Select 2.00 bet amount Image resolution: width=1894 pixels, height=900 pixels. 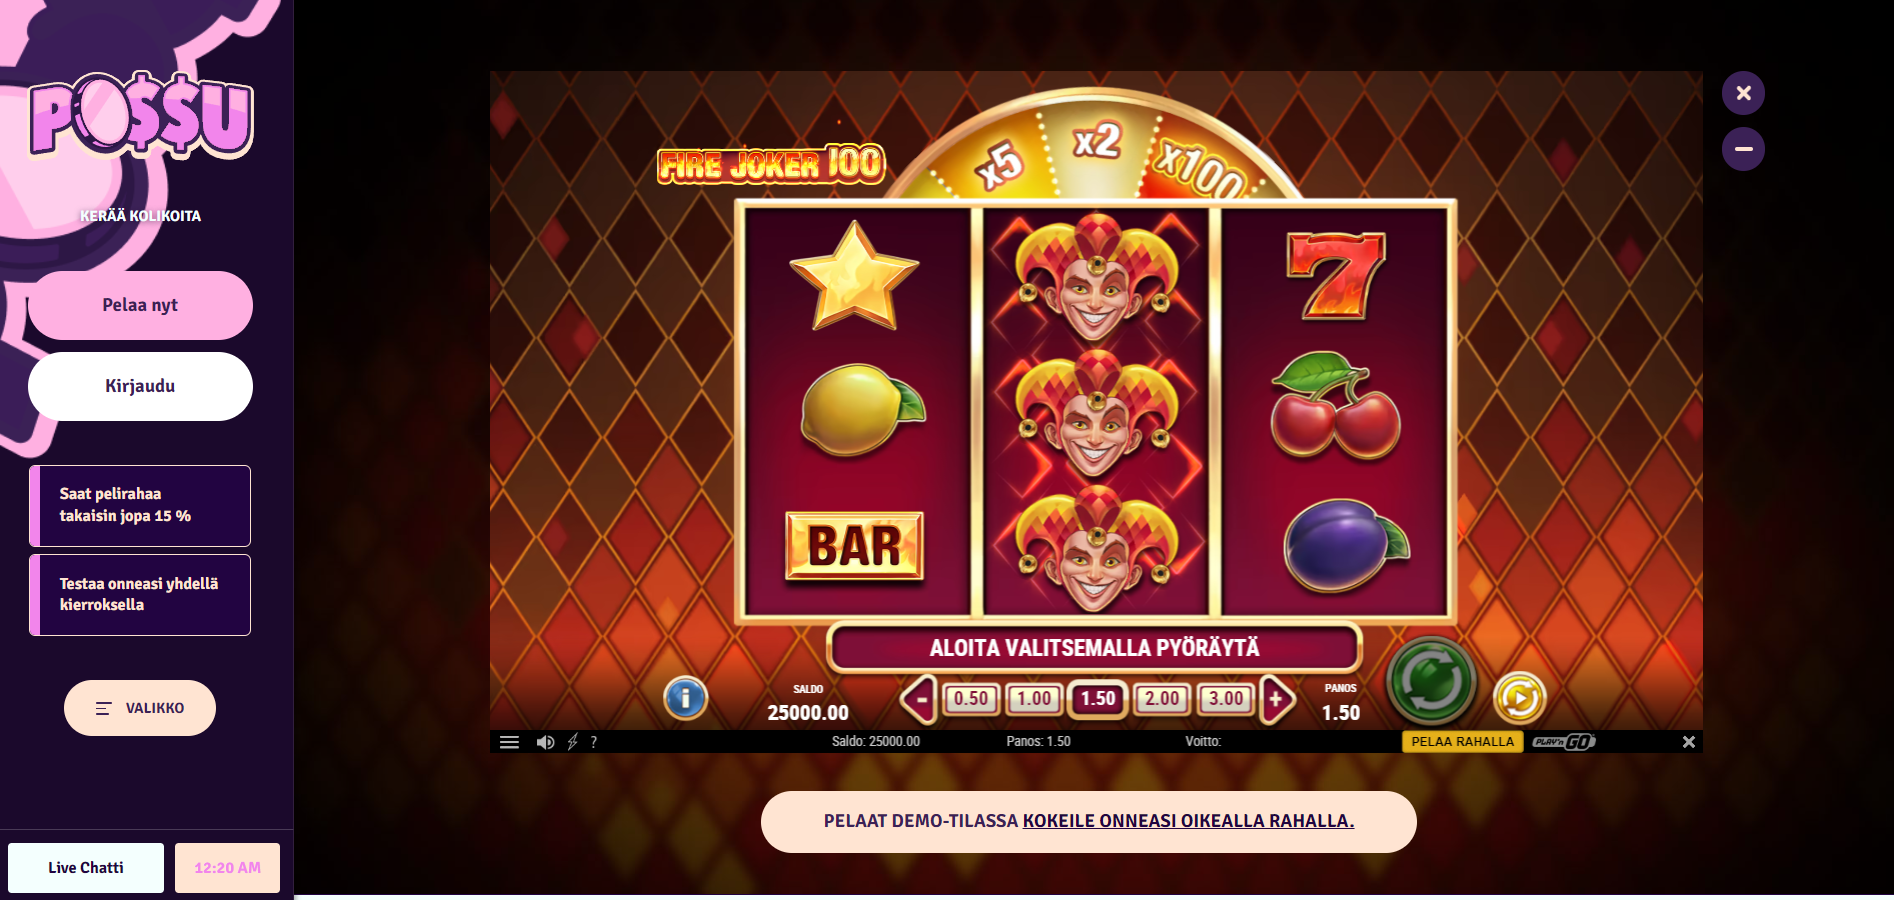(x=1162, y=699)
